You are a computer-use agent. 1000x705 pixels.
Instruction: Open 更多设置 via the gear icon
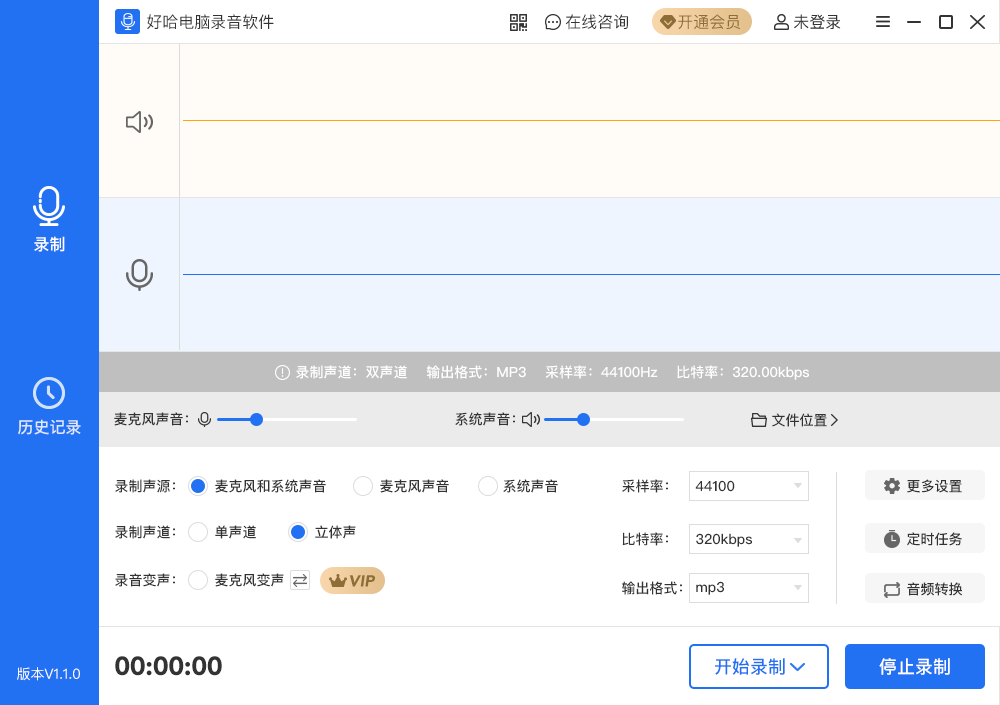(893, 485)
